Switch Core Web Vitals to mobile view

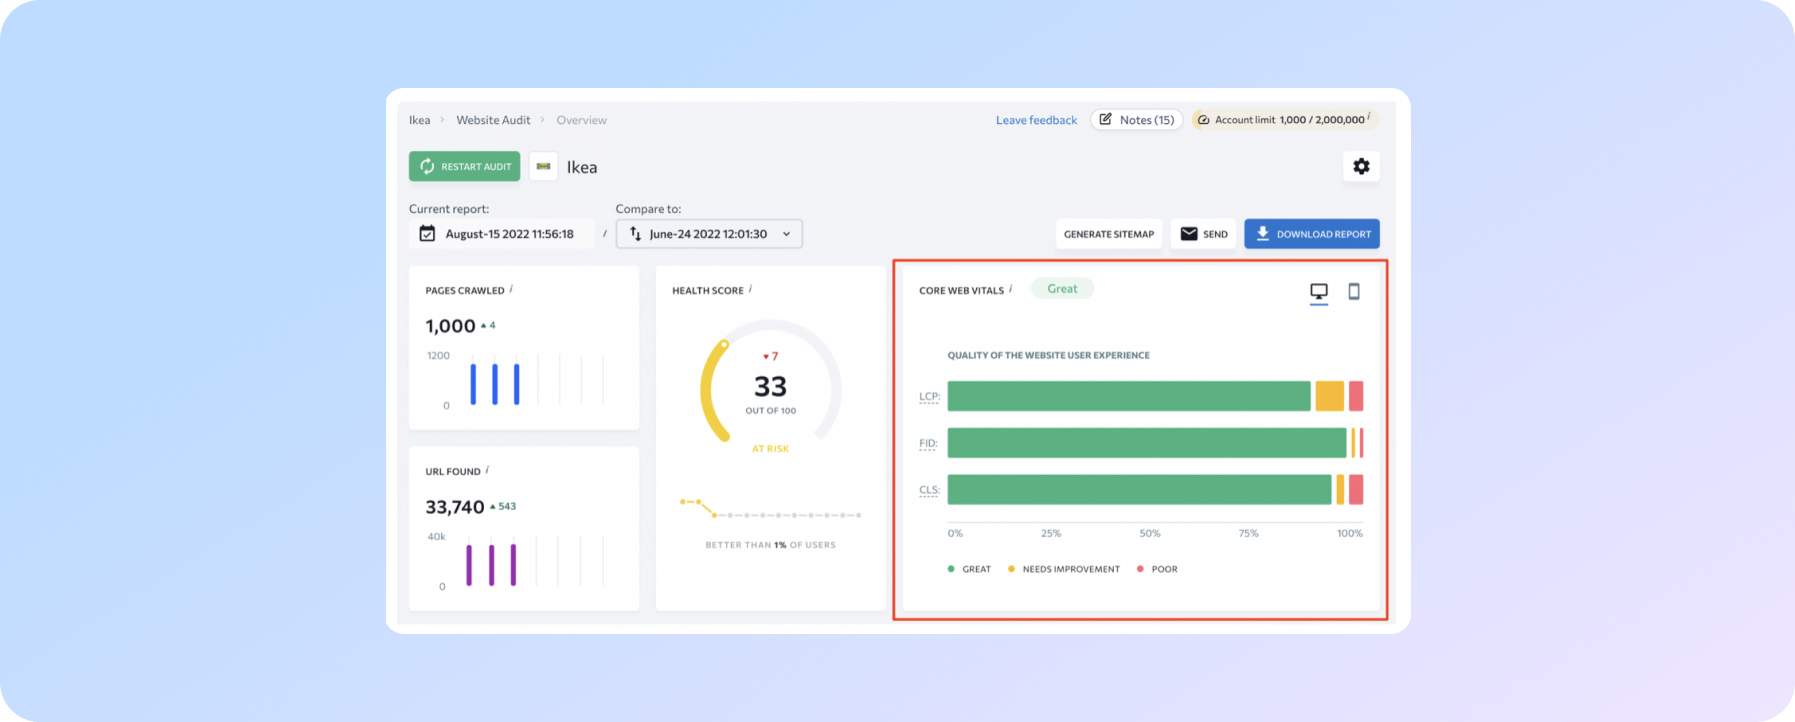(x=1354, y=291)
